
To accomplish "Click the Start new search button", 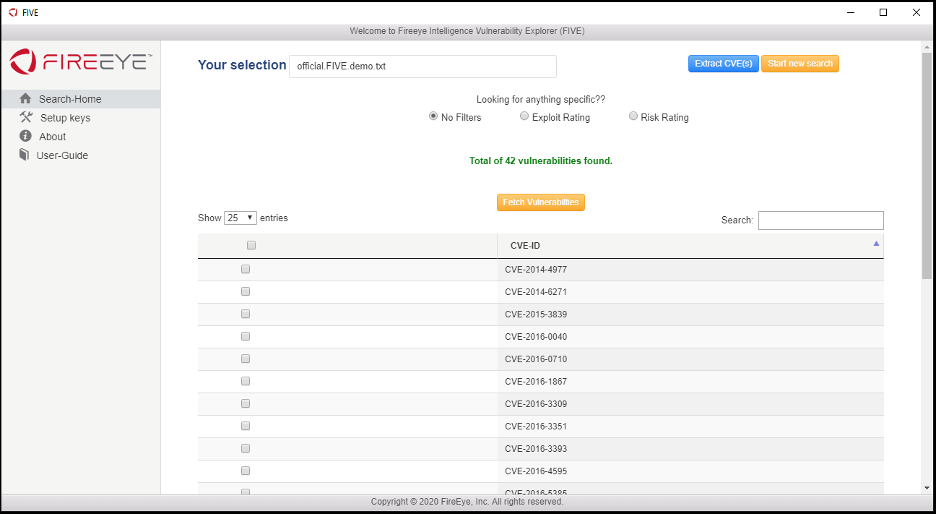I will click(x=800, y=63).
